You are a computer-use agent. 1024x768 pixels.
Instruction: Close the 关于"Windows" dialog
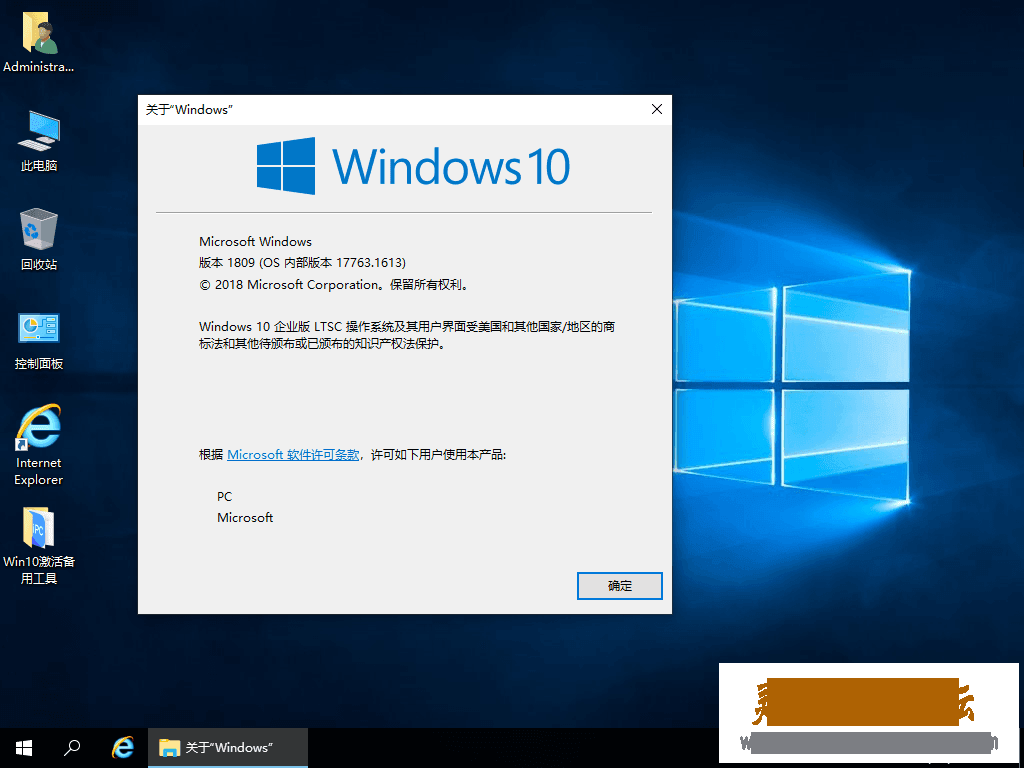coord(657,110)
